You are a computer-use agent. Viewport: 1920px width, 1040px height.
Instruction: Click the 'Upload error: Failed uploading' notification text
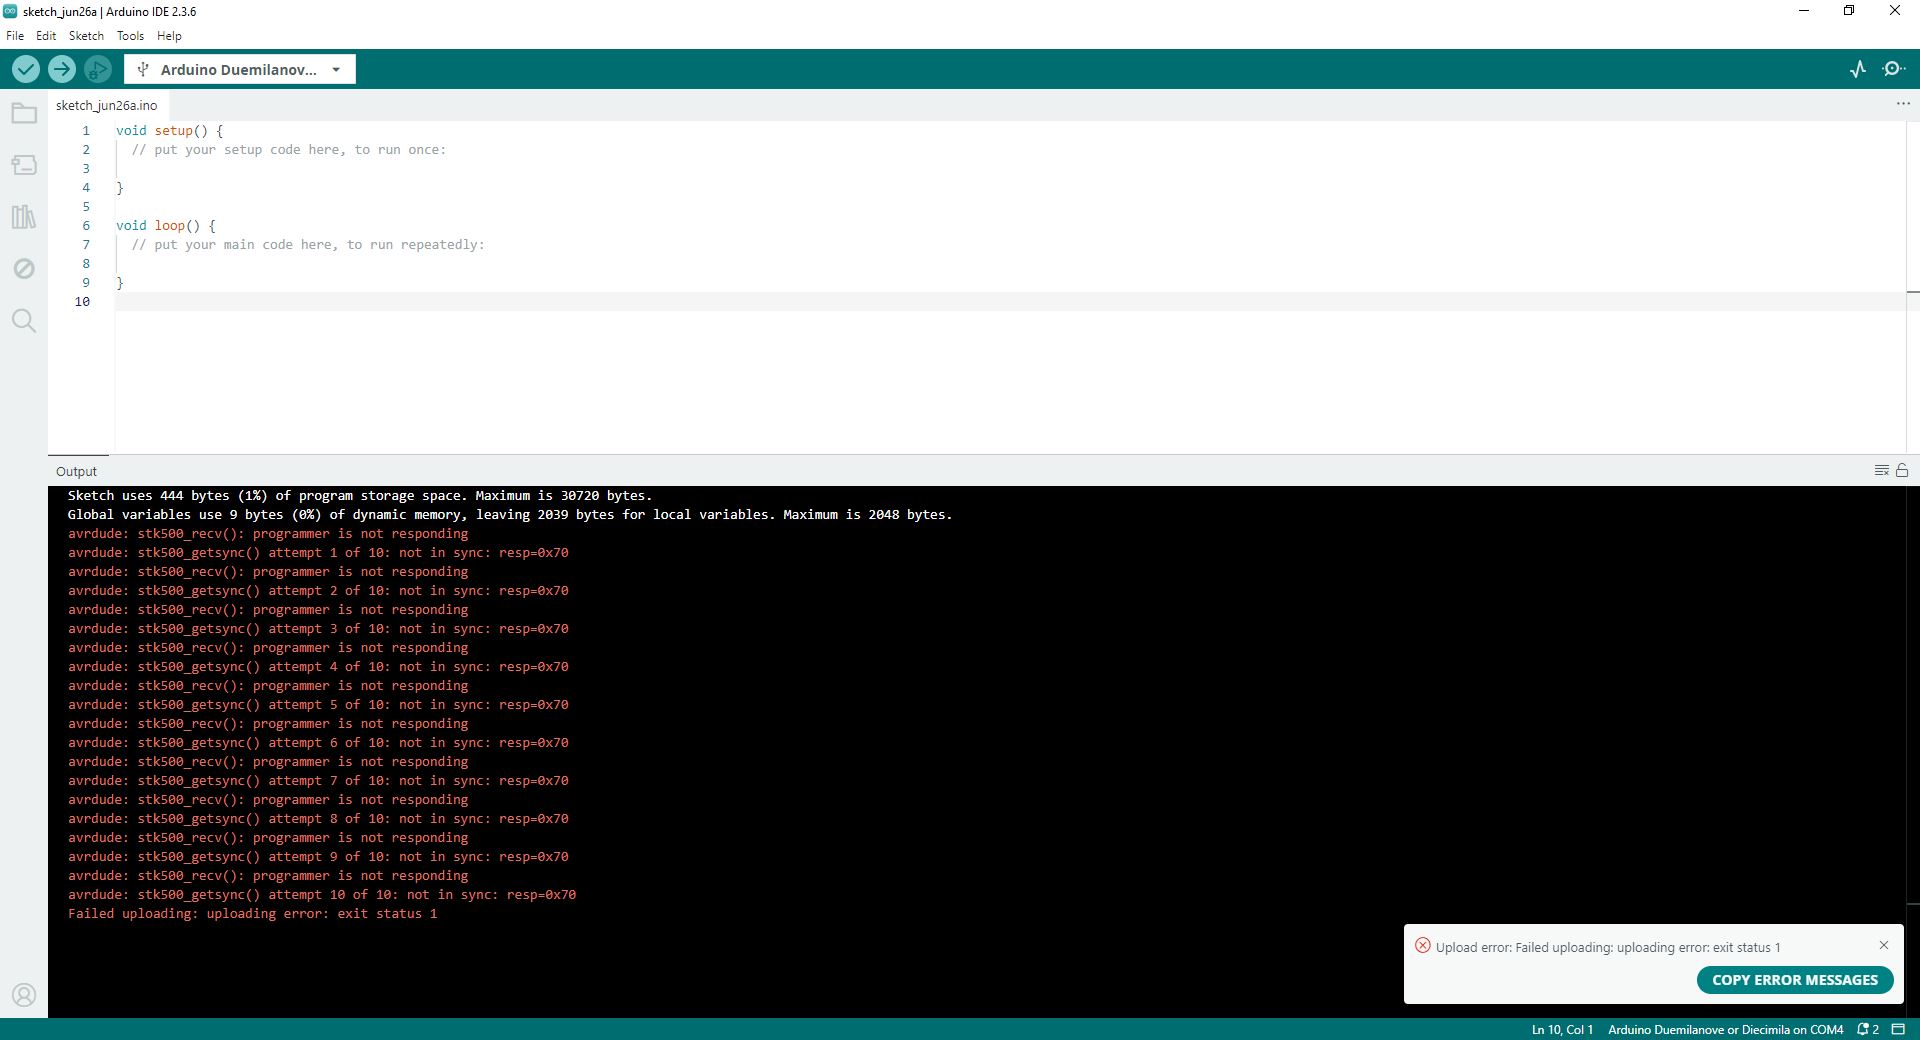1608,947
